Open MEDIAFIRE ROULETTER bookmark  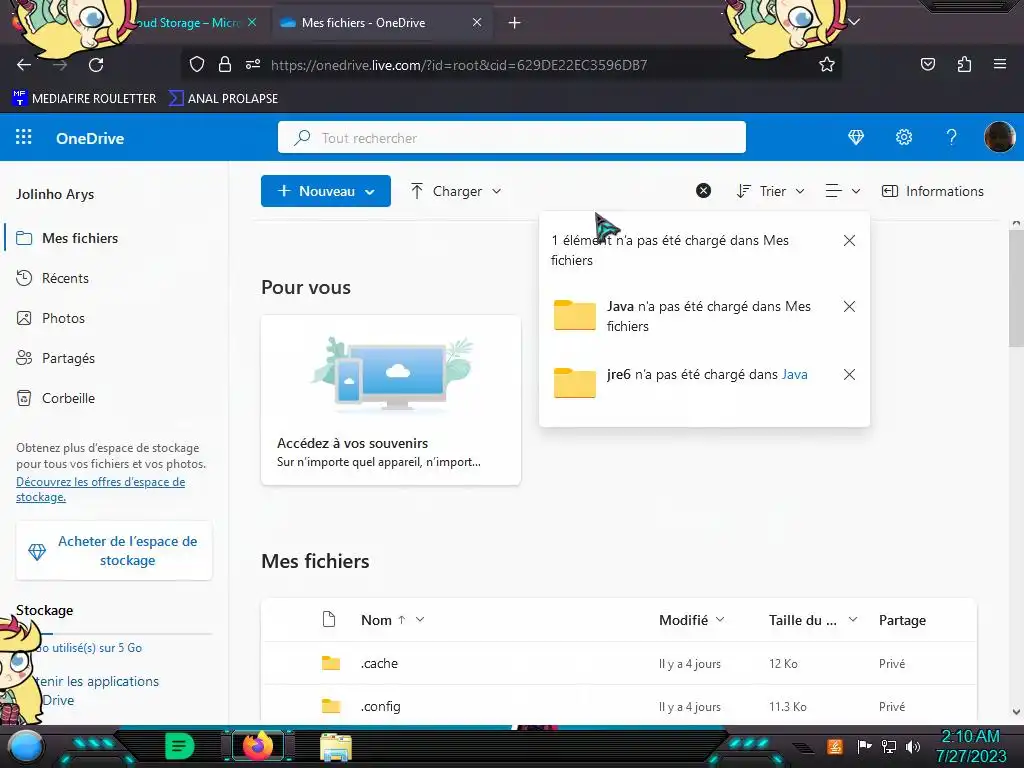[x=84, y=98]
